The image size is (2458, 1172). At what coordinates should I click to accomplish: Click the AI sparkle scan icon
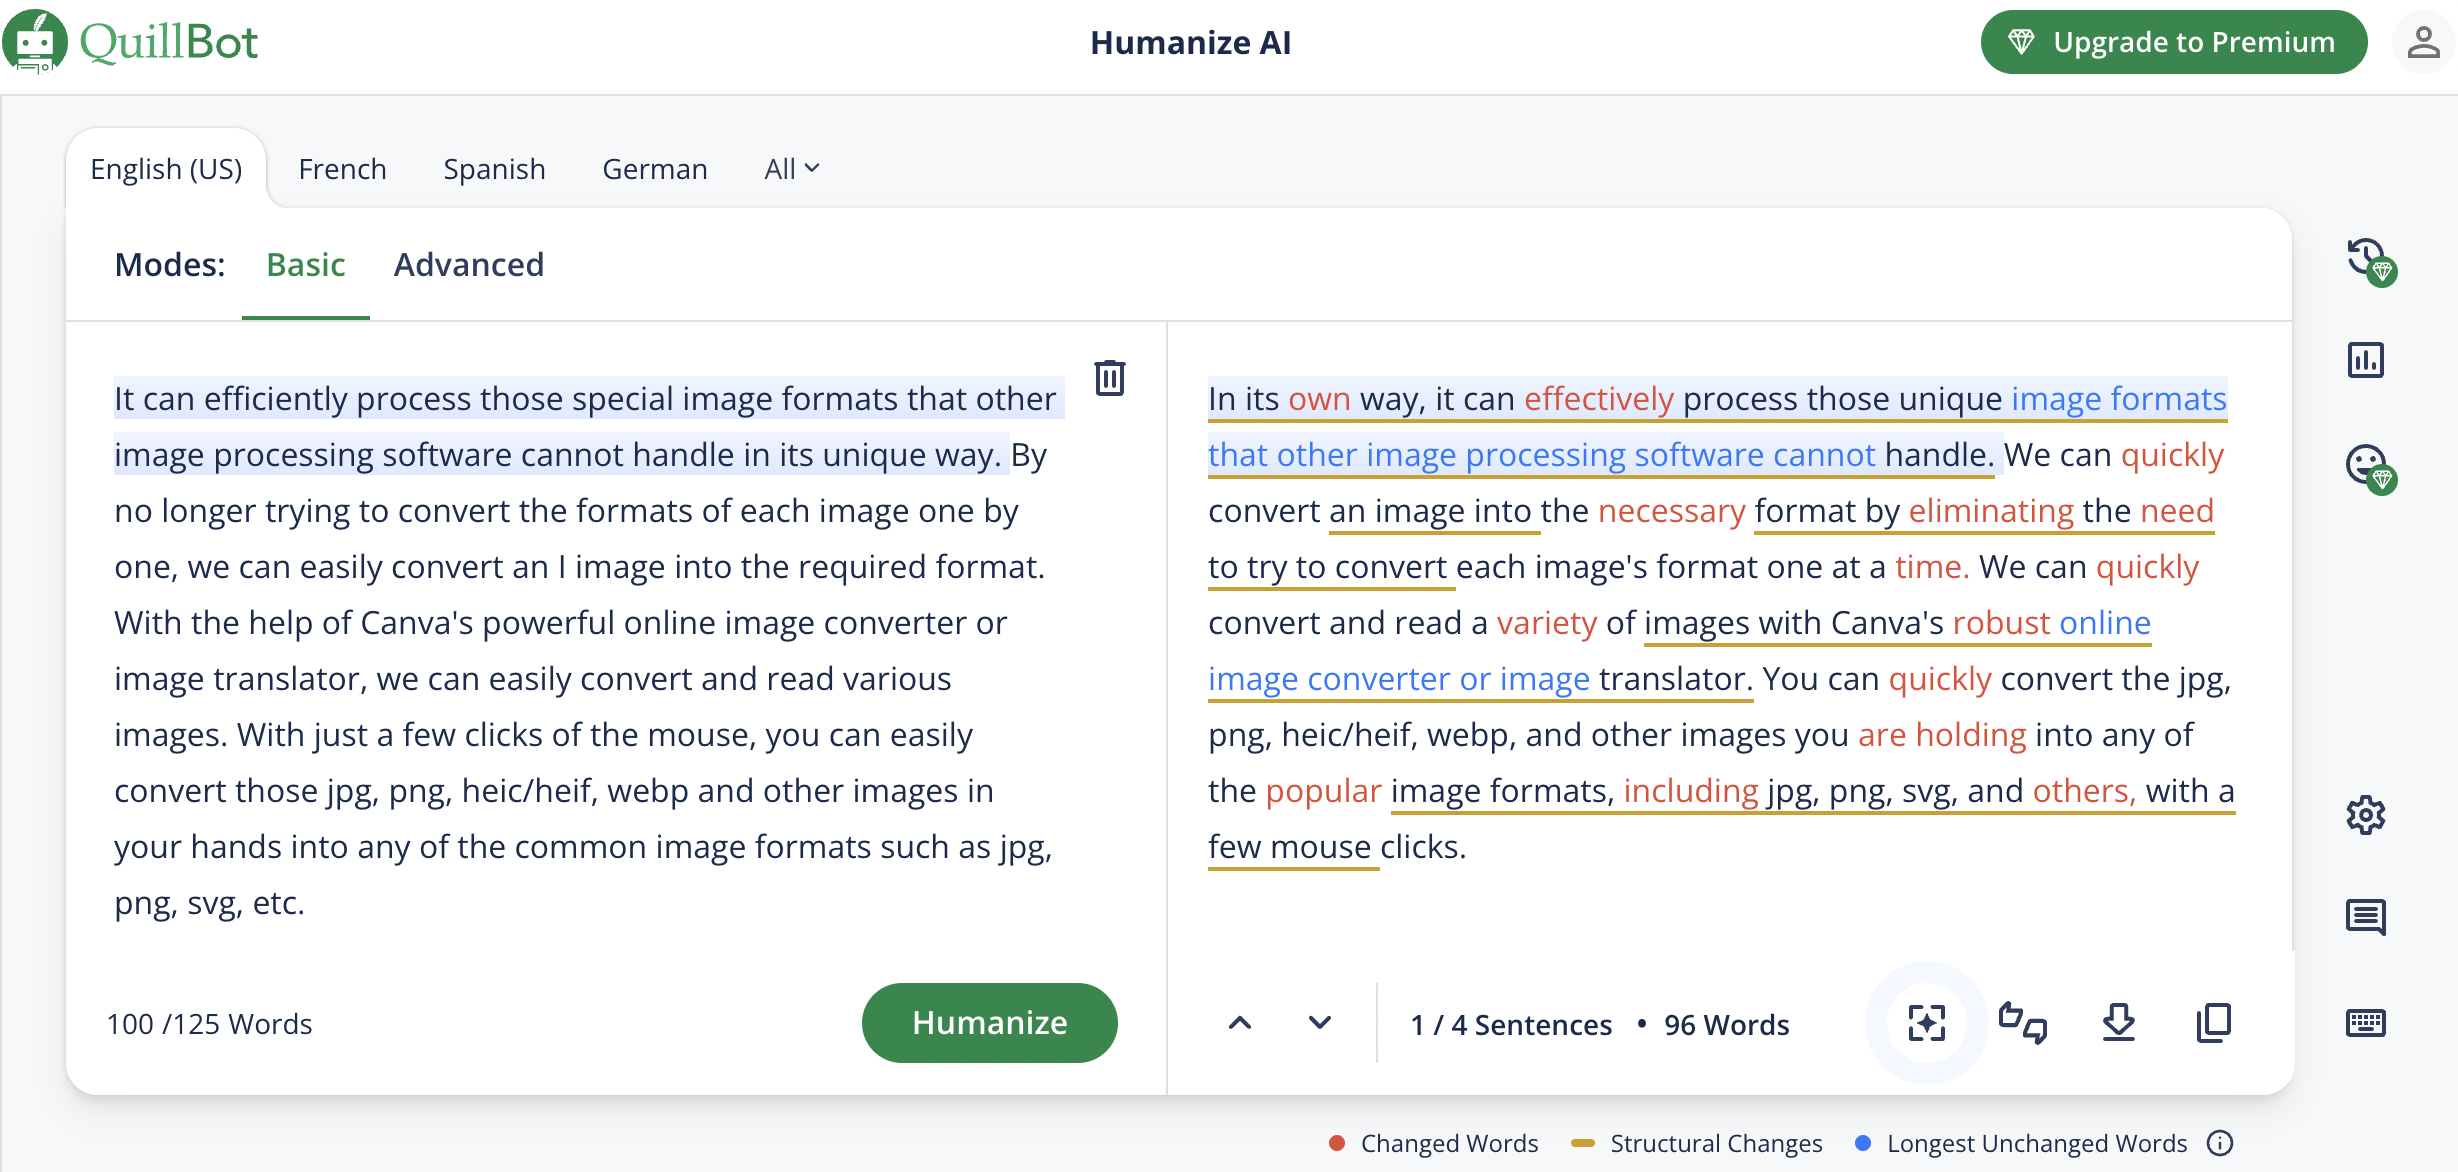coord(1926,1023)
